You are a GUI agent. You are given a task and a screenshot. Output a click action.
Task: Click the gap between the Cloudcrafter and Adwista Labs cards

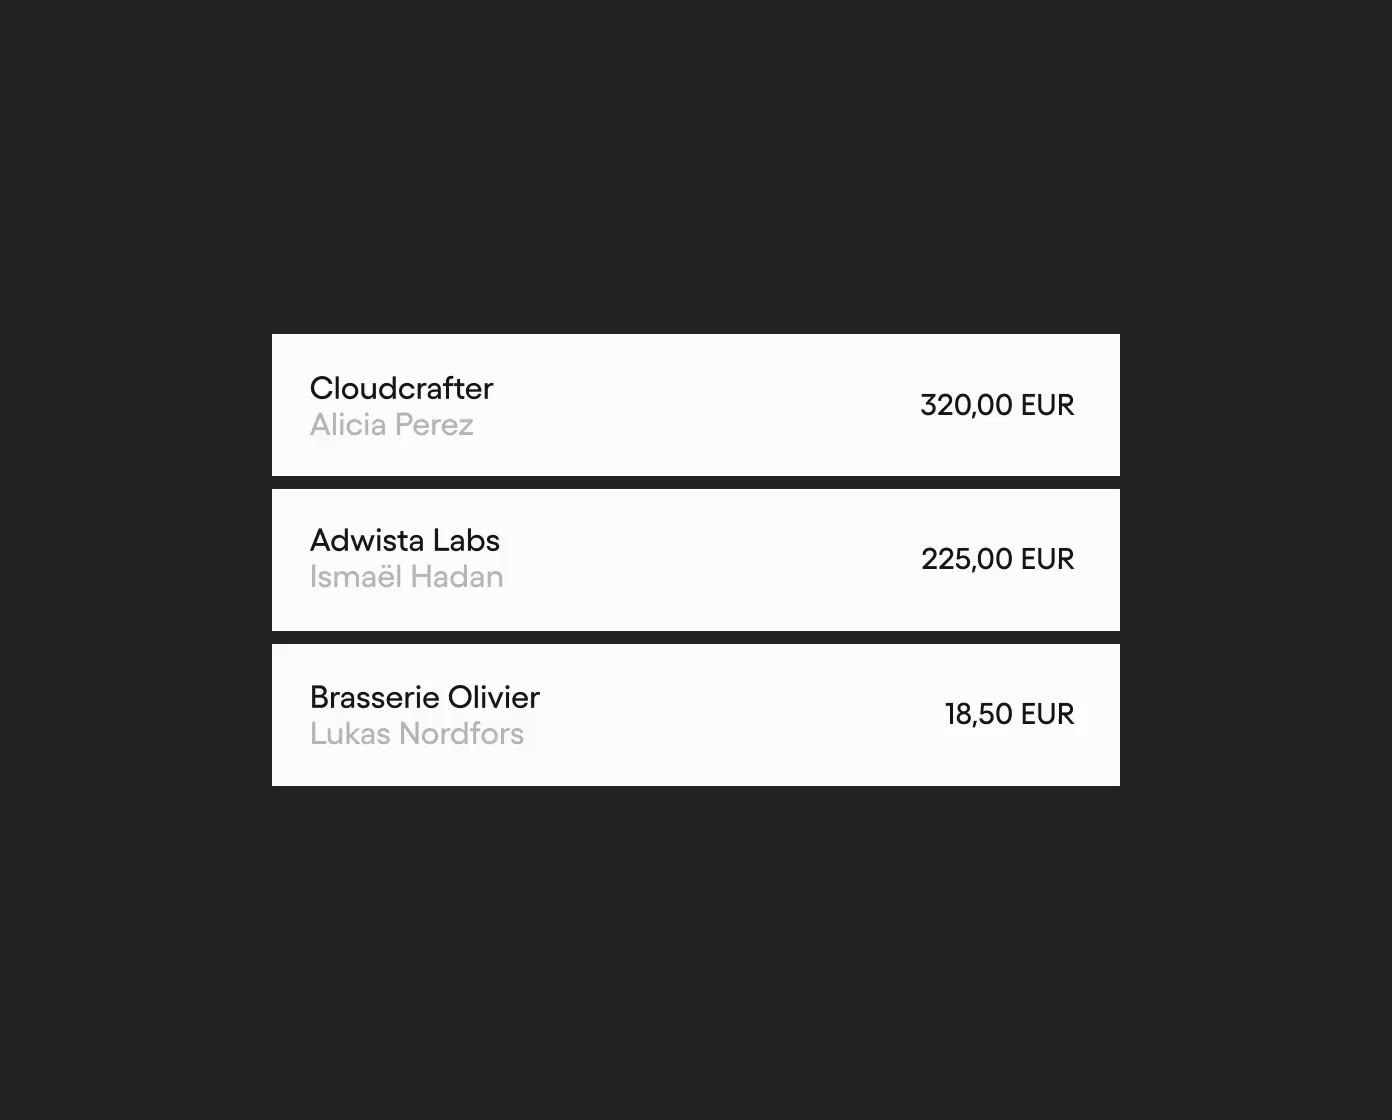click(696, 483)
